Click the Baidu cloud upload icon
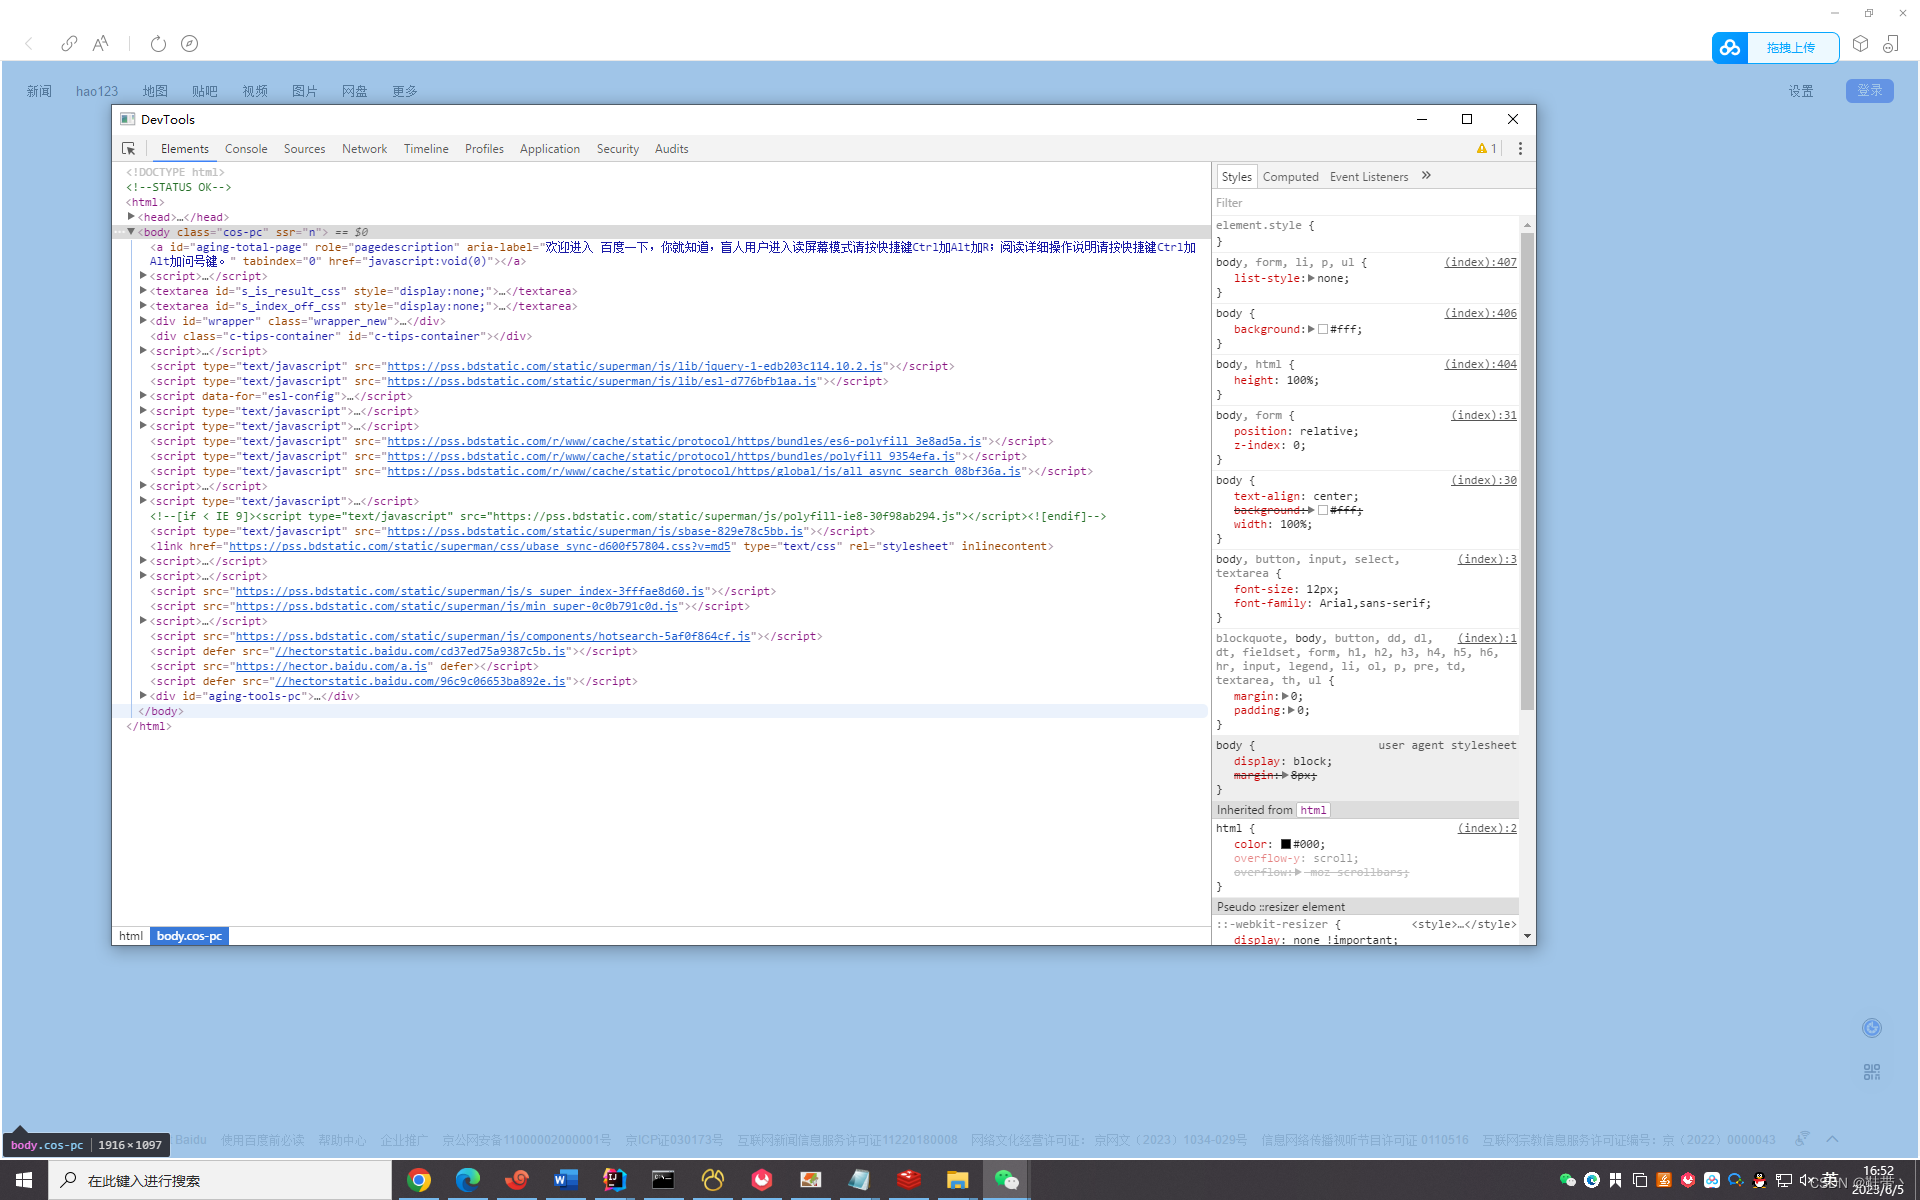Image resolution: width=1920 pixels, height=1200 pixels. coord(1730,47)
